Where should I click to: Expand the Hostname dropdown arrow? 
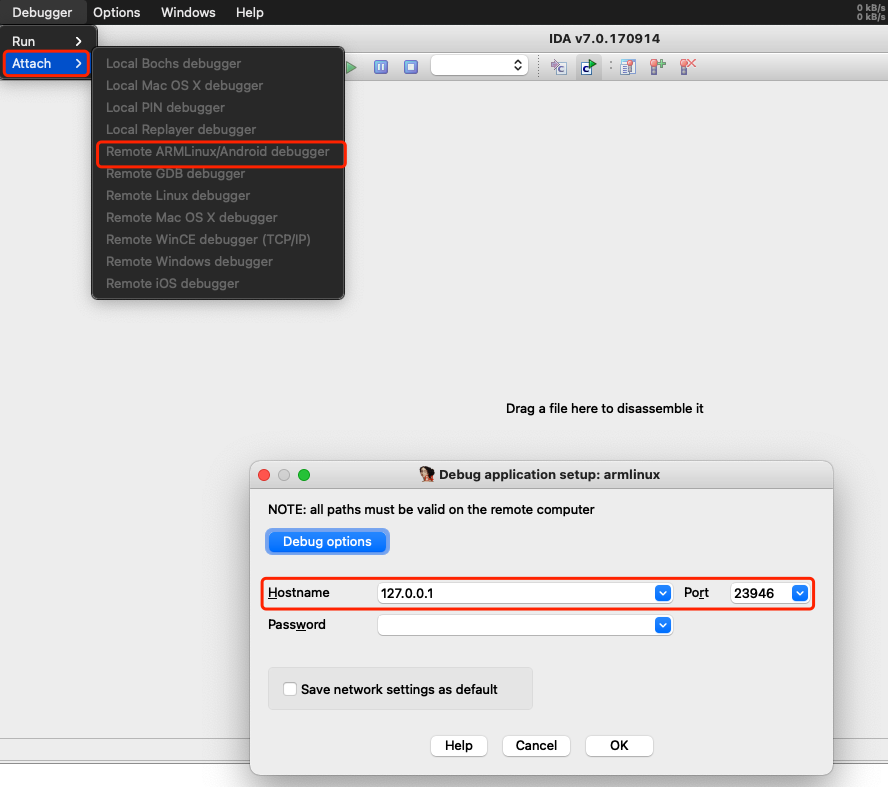[662, 593]
